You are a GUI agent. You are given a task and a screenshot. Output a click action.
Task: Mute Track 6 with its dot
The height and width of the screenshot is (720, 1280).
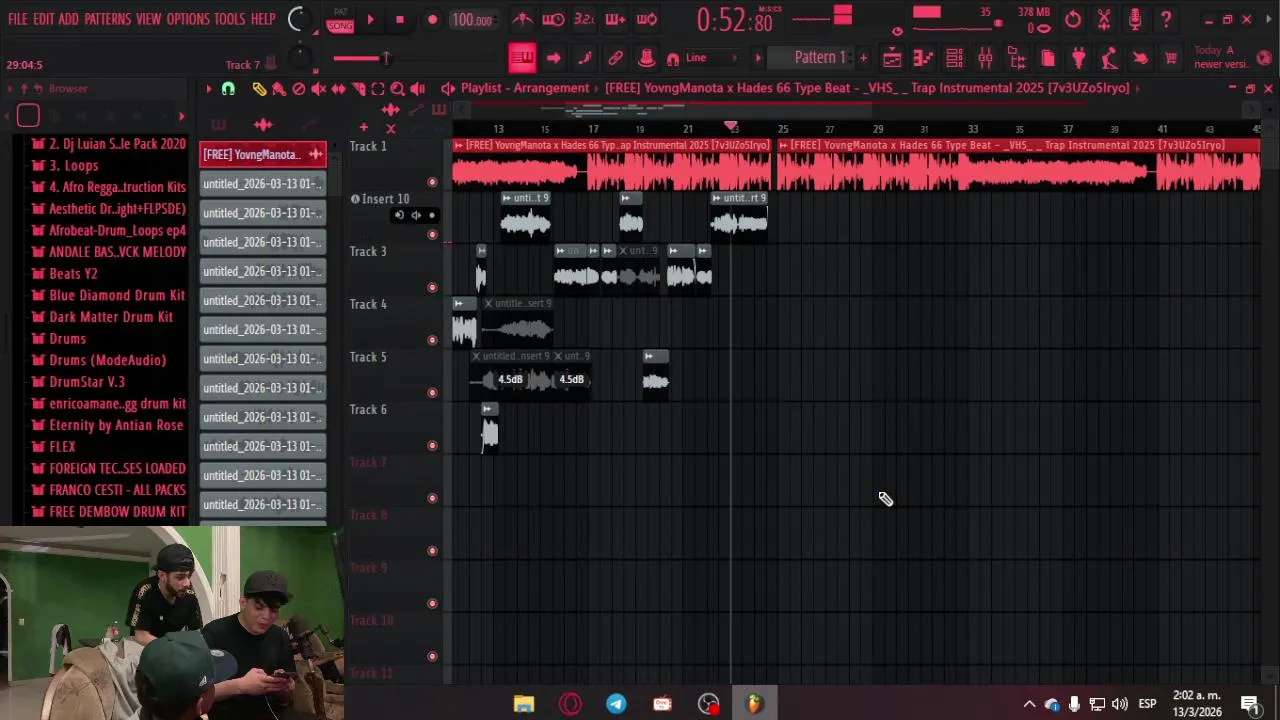pos(432,446)
